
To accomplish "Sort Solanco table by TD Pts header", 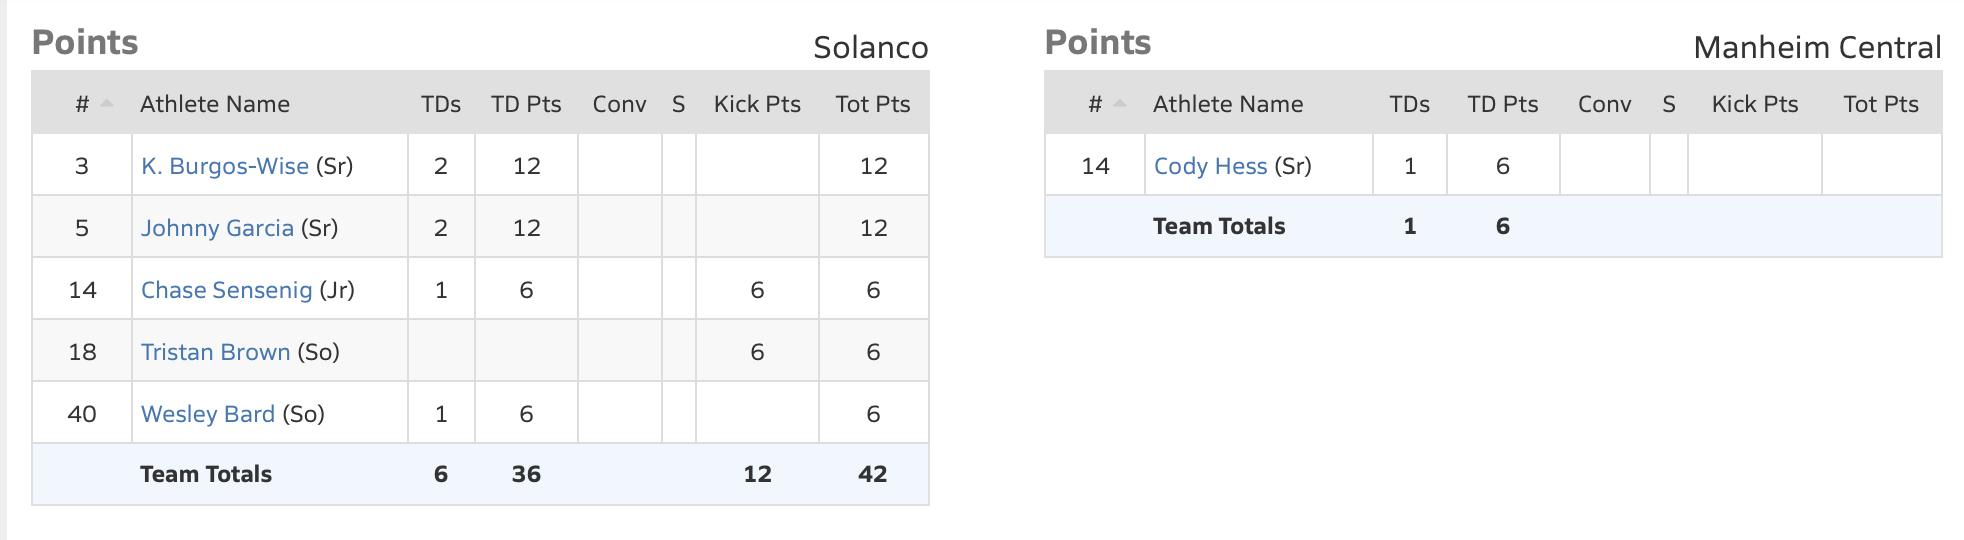I will point(526,104).
